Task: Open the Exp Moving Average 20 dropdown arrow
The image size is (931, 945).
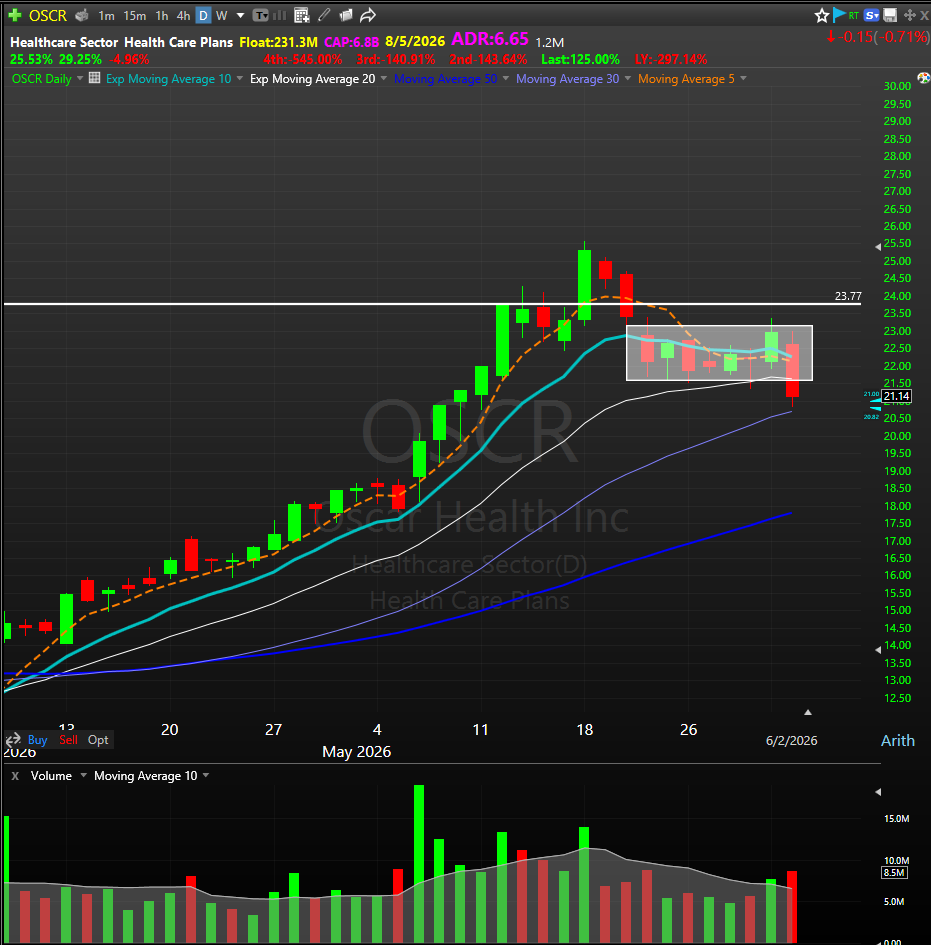Action: point(384,78)
